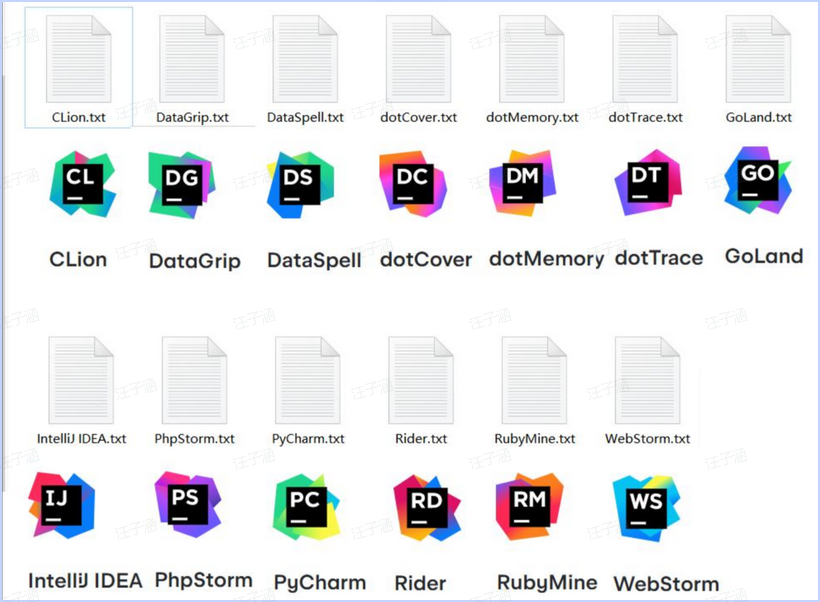Select the CLion.txt file icon

tap(78, 59)
